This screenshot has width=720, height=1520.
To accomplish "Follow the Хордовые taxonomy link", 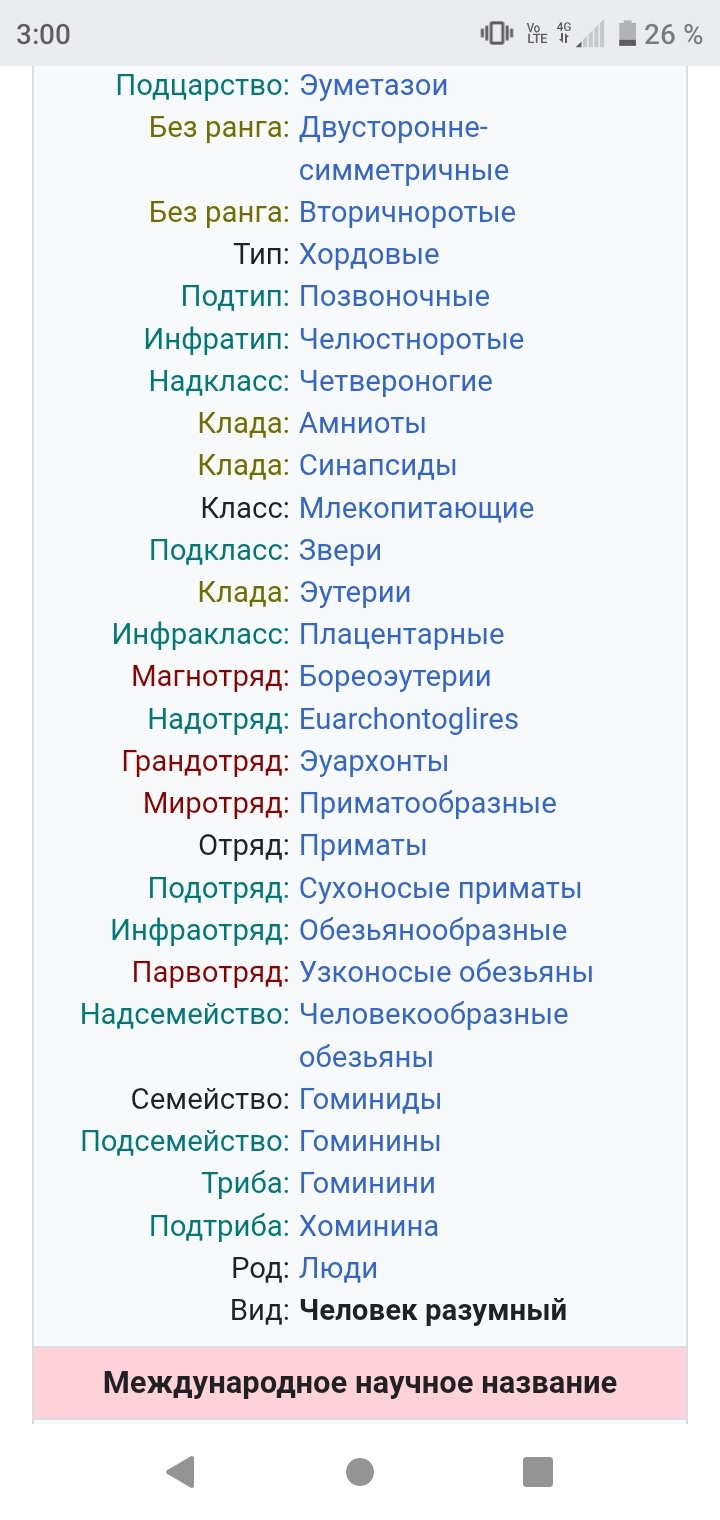I will 369,254.
